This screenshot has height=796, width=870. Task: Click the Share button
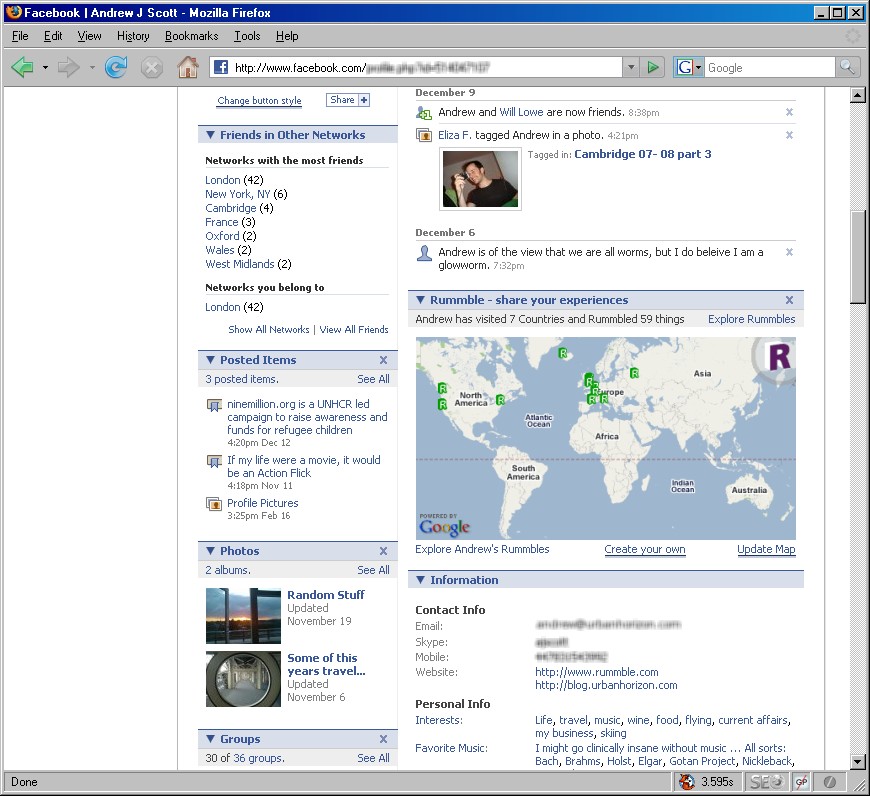(348, 100)
